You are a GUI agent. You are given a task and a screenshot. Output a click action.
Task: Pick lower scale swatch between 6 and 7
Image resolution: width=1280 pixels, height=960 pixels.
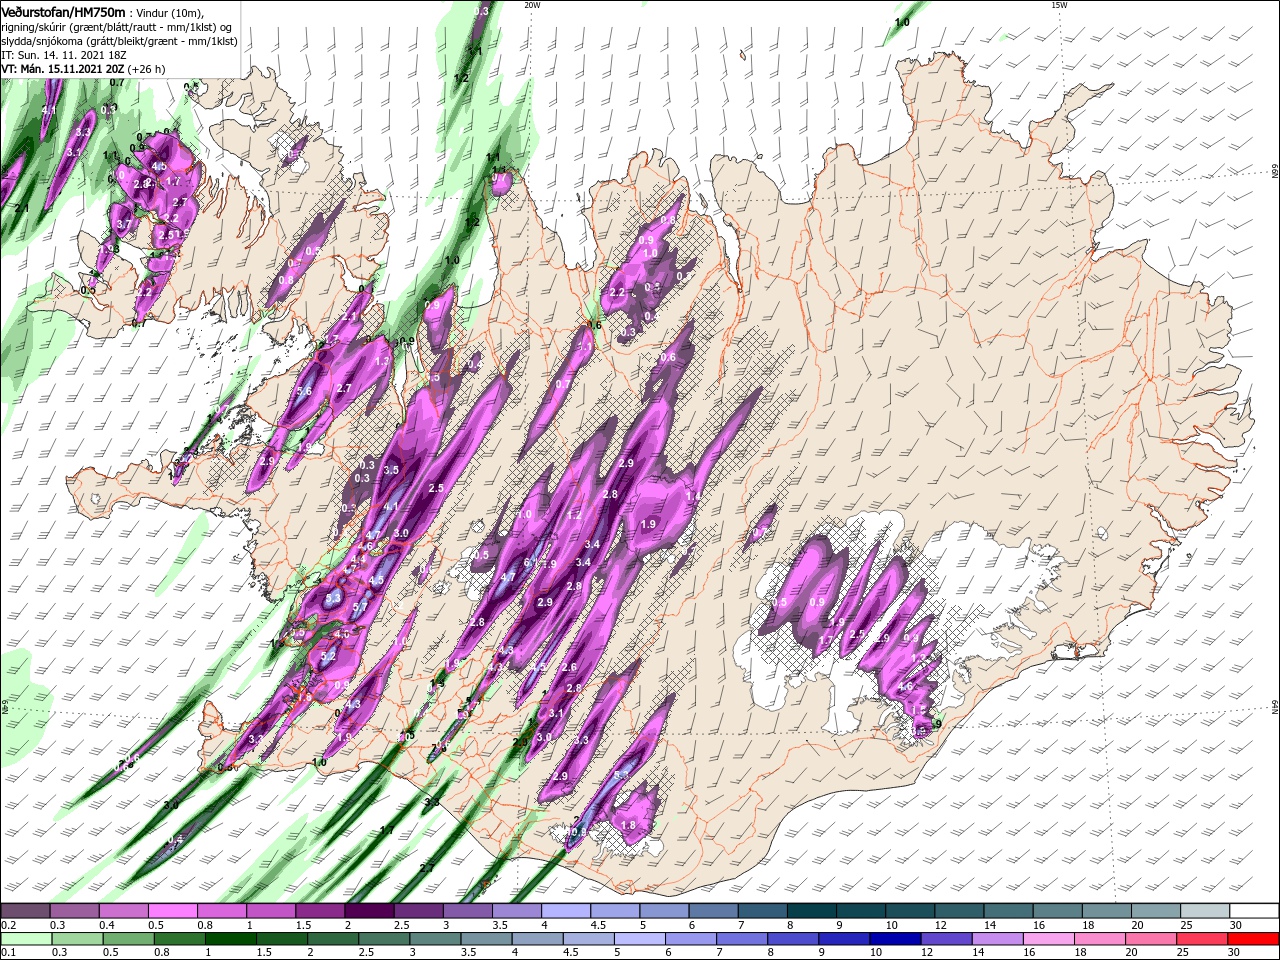coord(690,939)
